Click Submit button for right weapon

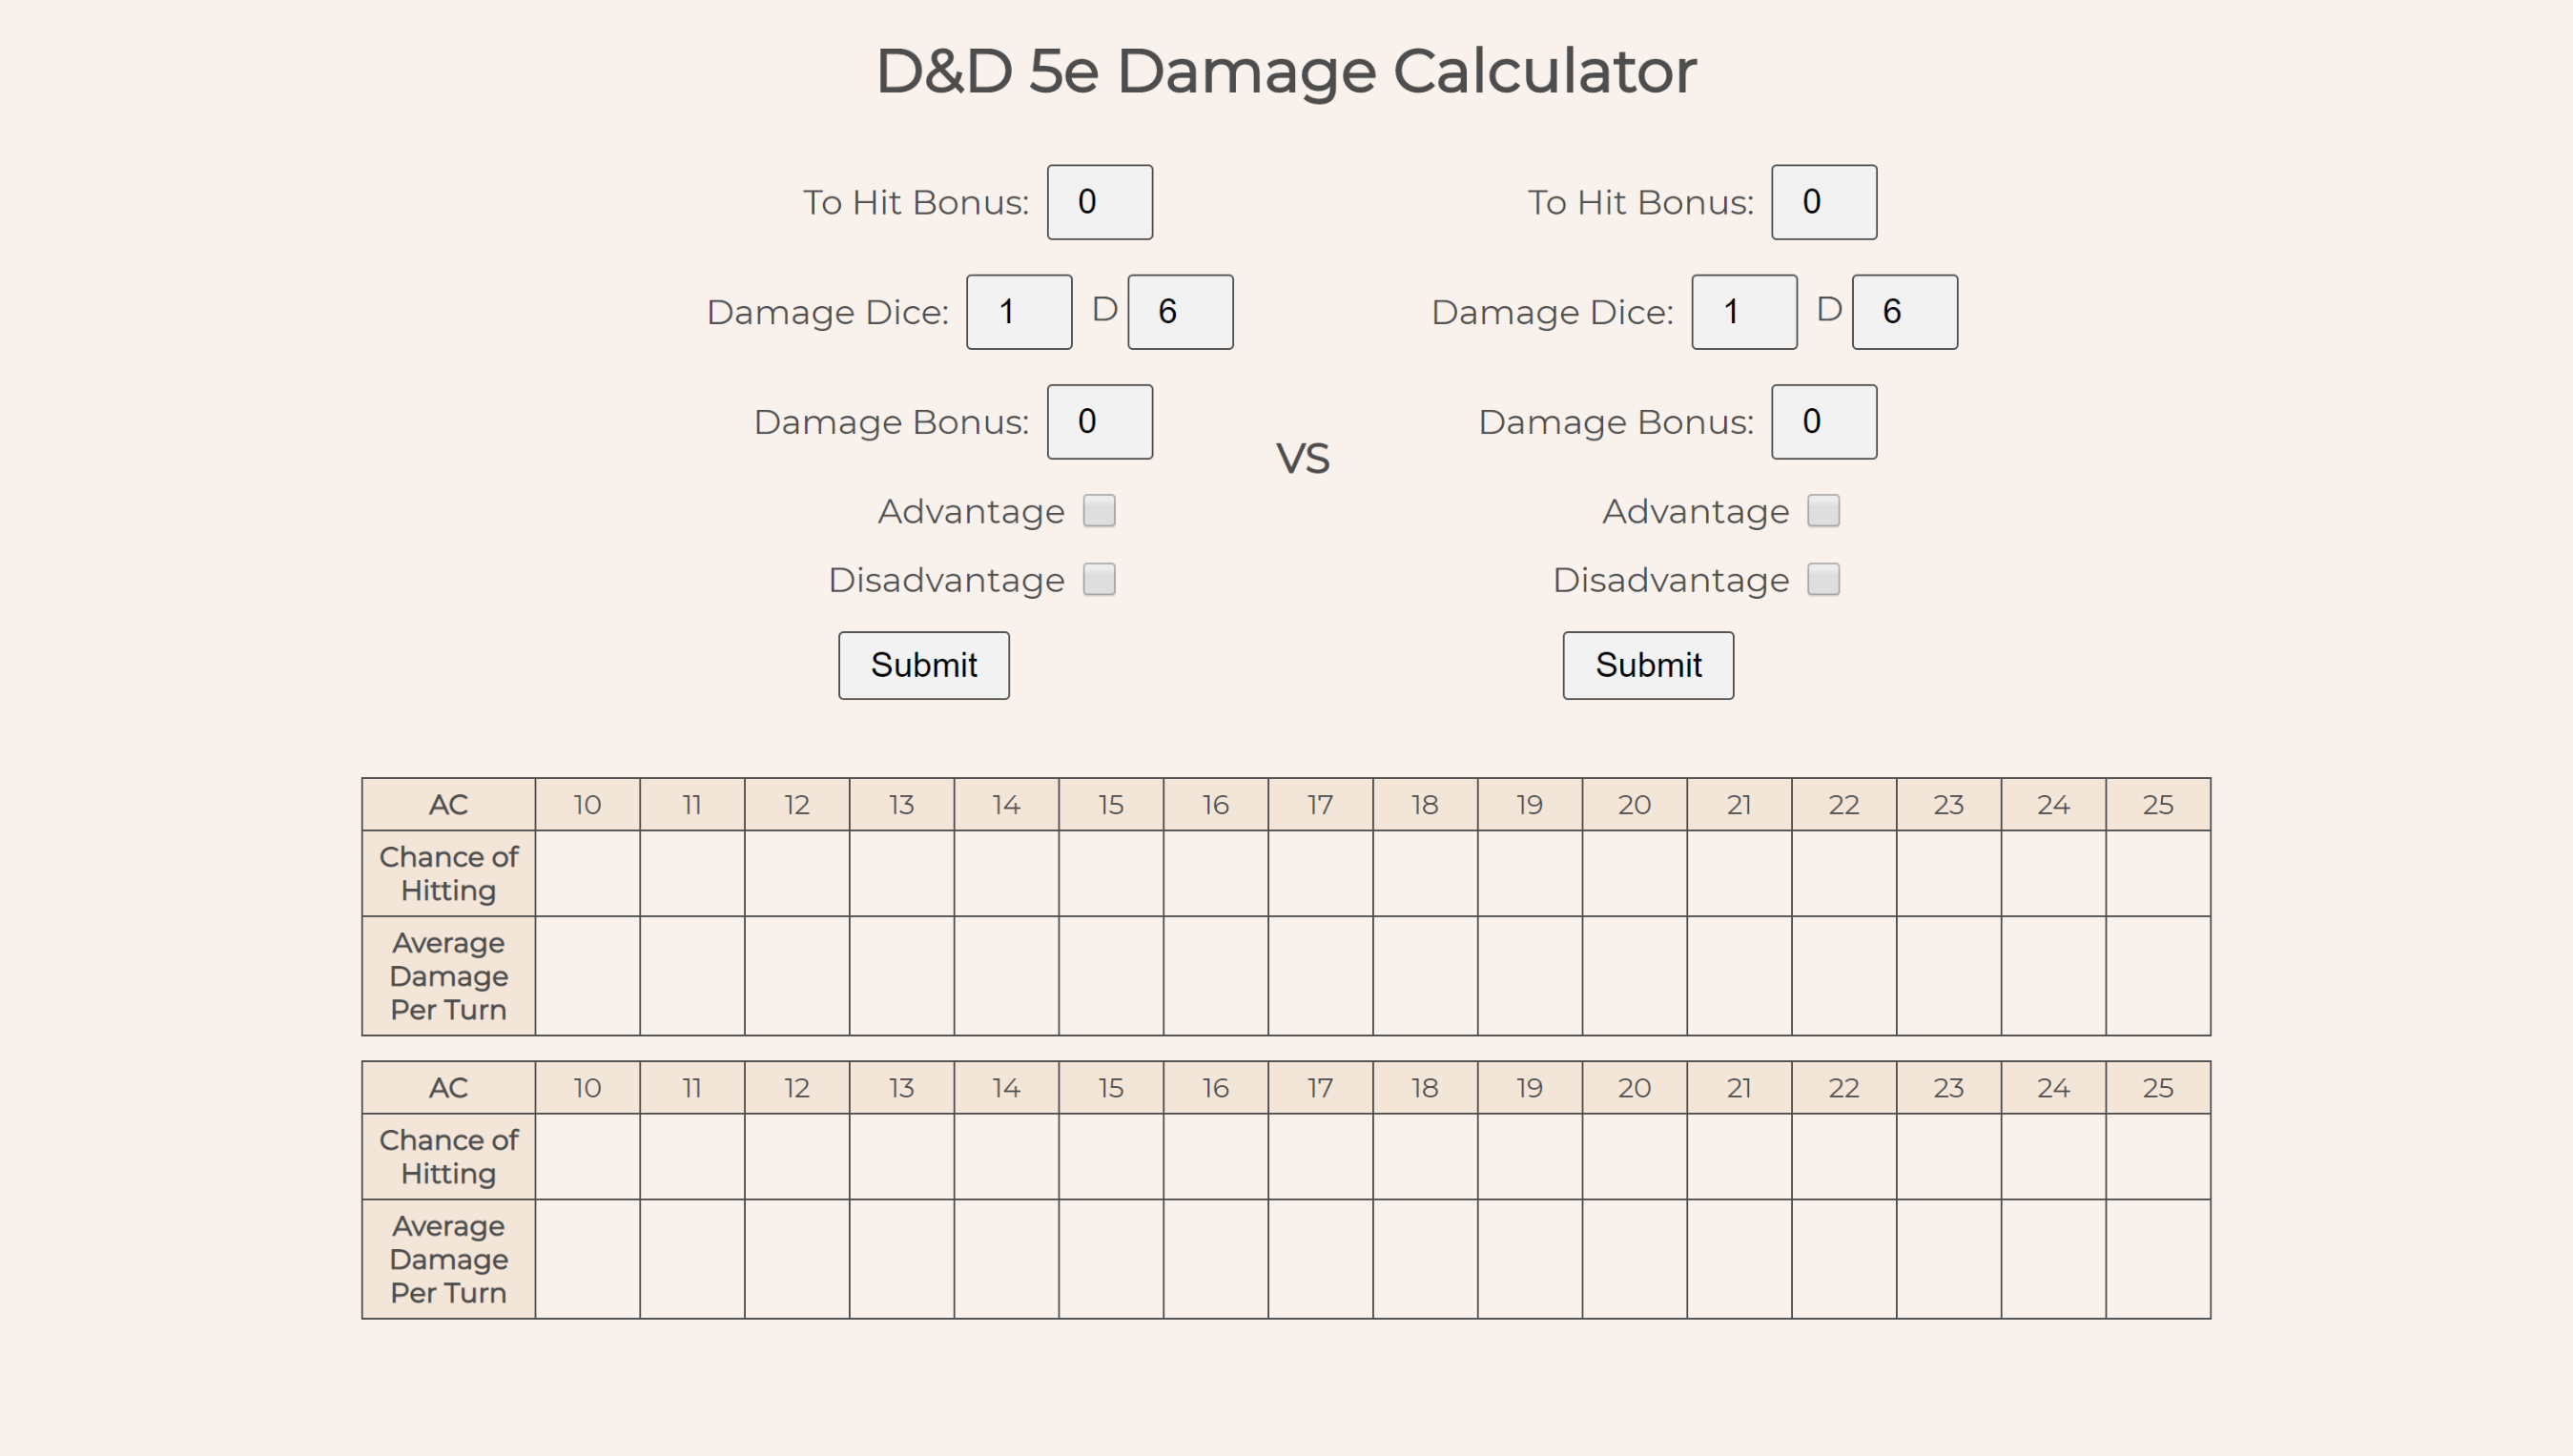click(1647, 665)
